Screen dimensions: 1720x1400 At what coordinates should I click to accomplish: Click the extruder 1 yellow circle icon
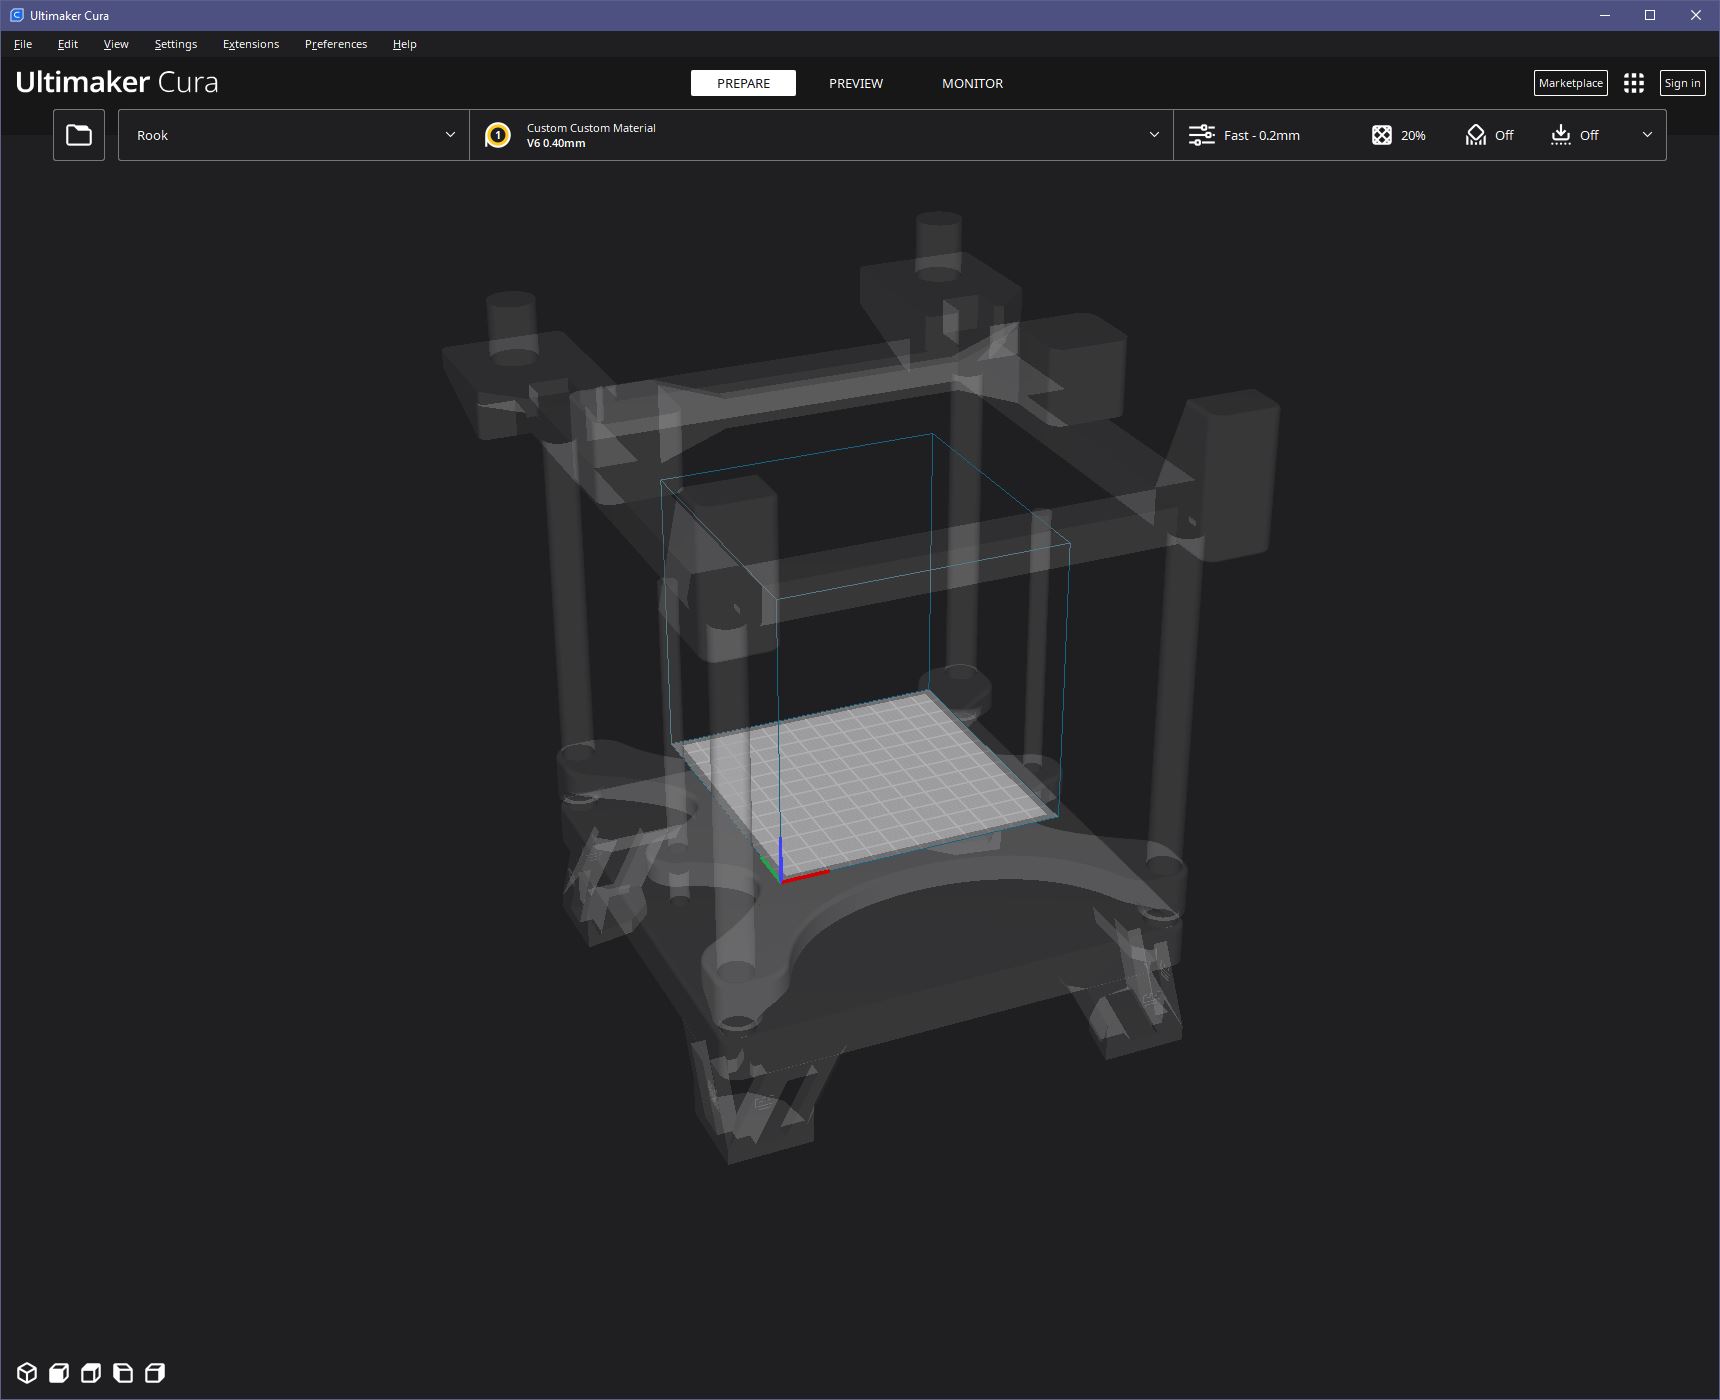tap(498, 135)
